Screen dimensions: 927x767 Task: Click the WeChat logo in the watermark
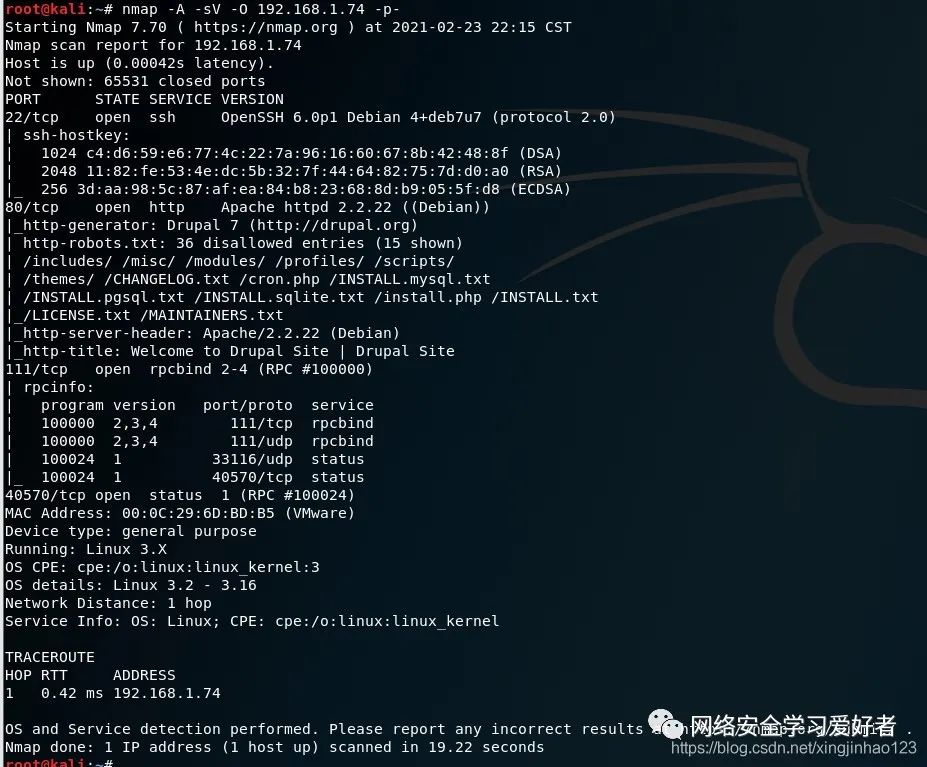click(x=665, y=724)
